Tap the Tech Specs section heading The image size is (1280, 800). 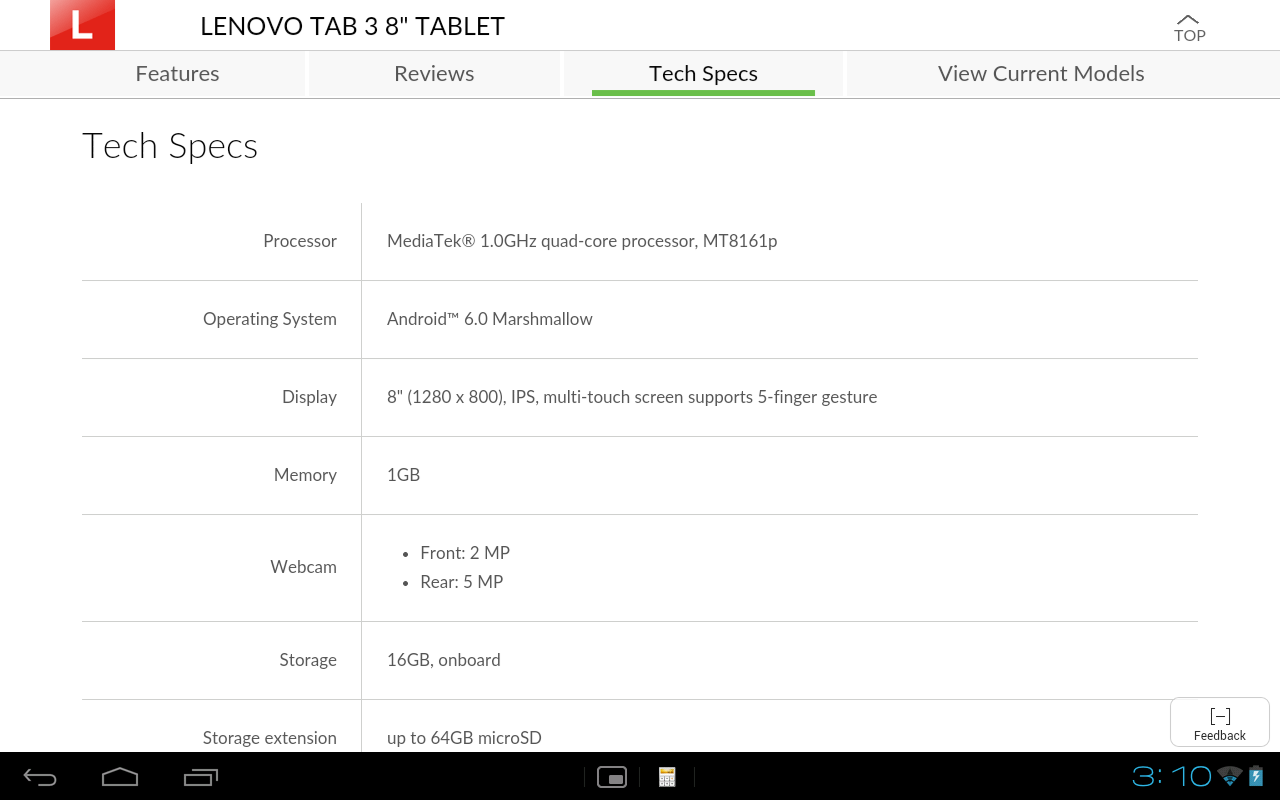point(170,146)
